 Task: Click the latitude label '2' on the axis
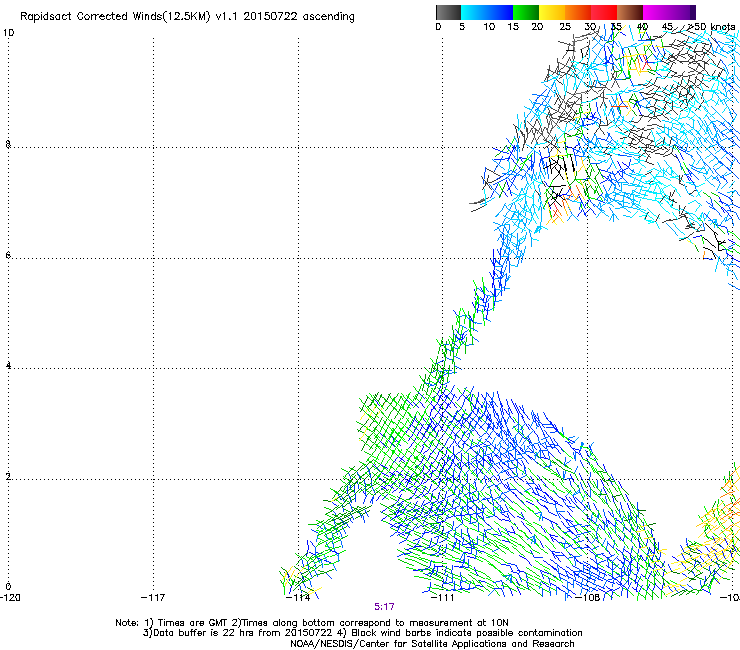point(8,476)
